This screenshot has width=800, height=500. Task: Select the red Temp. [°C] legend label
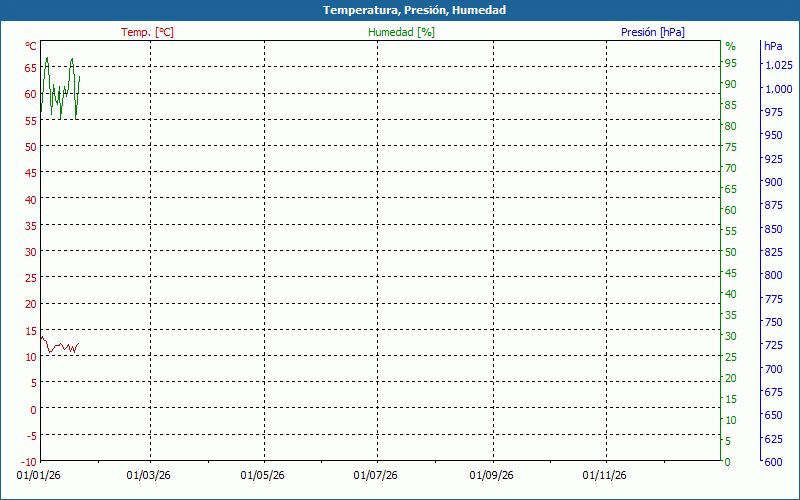click(147, 32)
